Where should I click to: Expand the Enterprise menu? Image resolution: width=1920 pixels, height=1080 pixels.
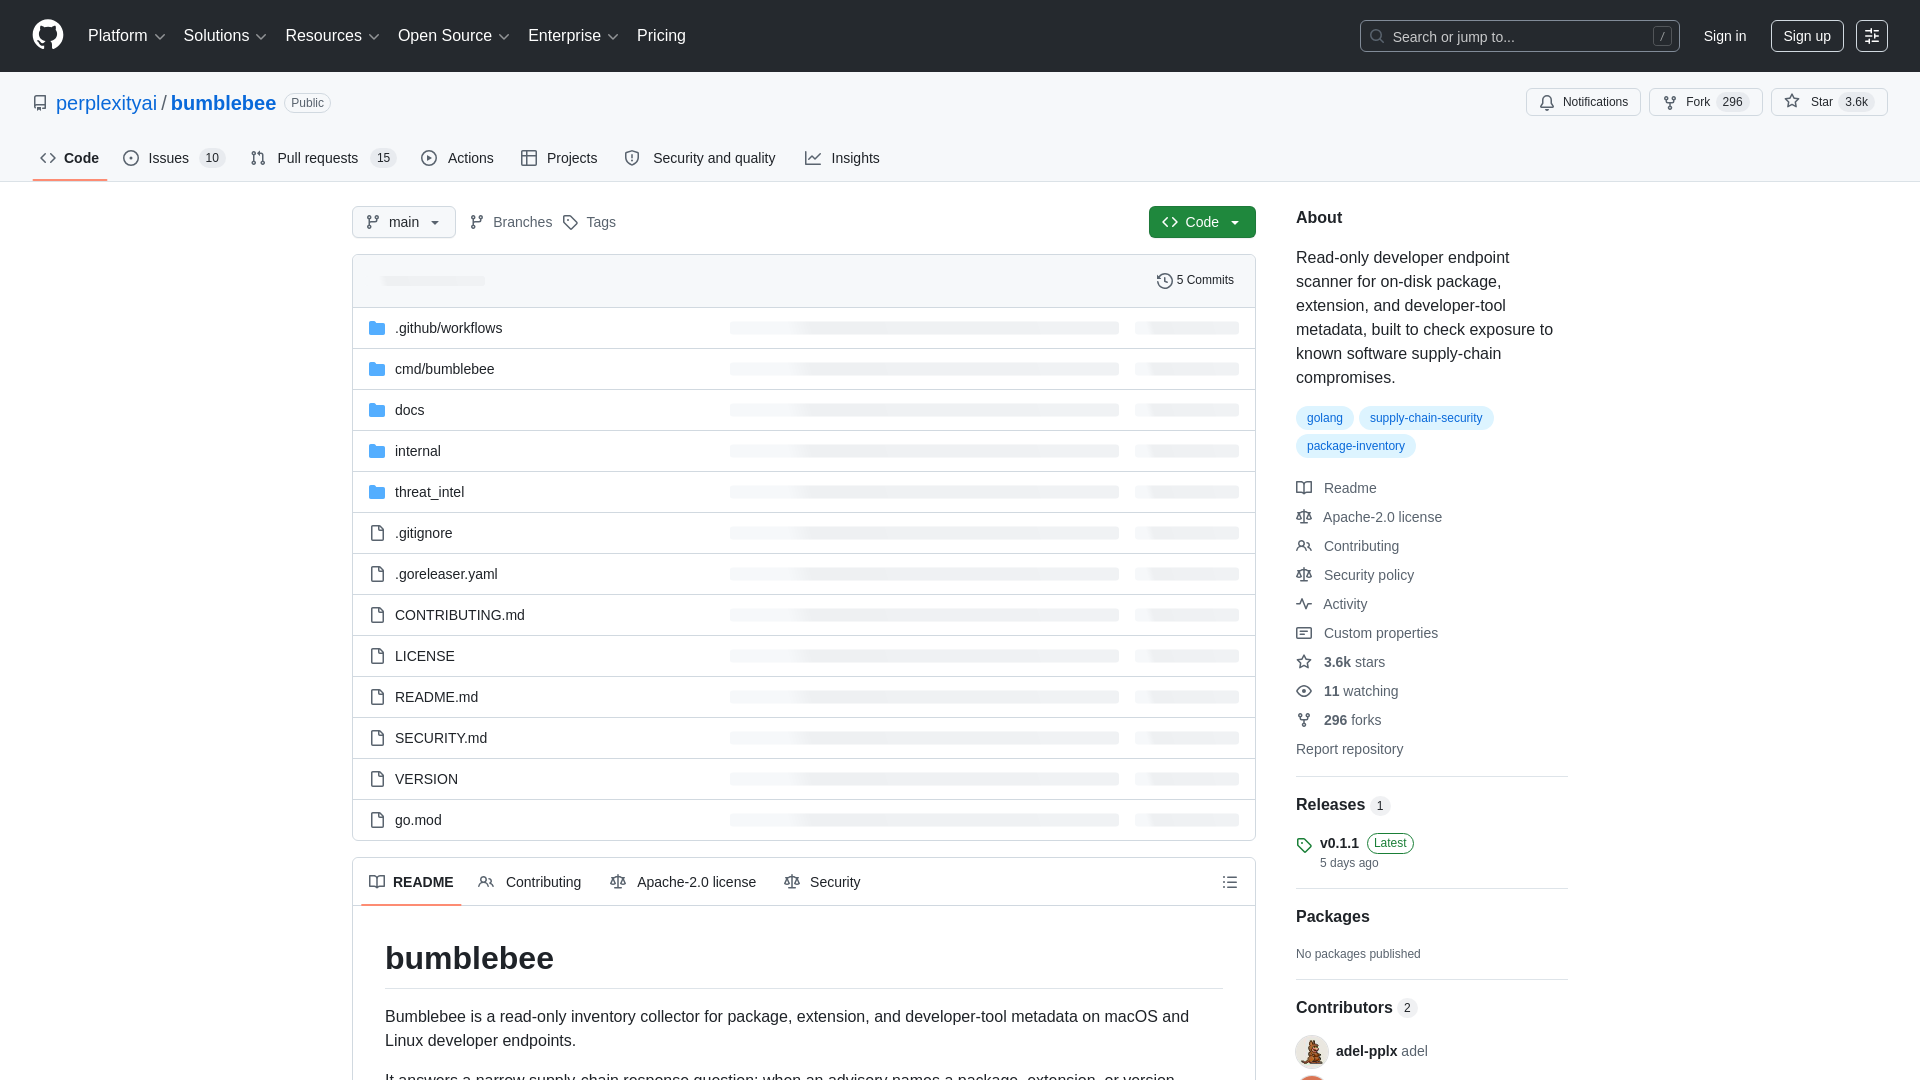coord(573,36)
